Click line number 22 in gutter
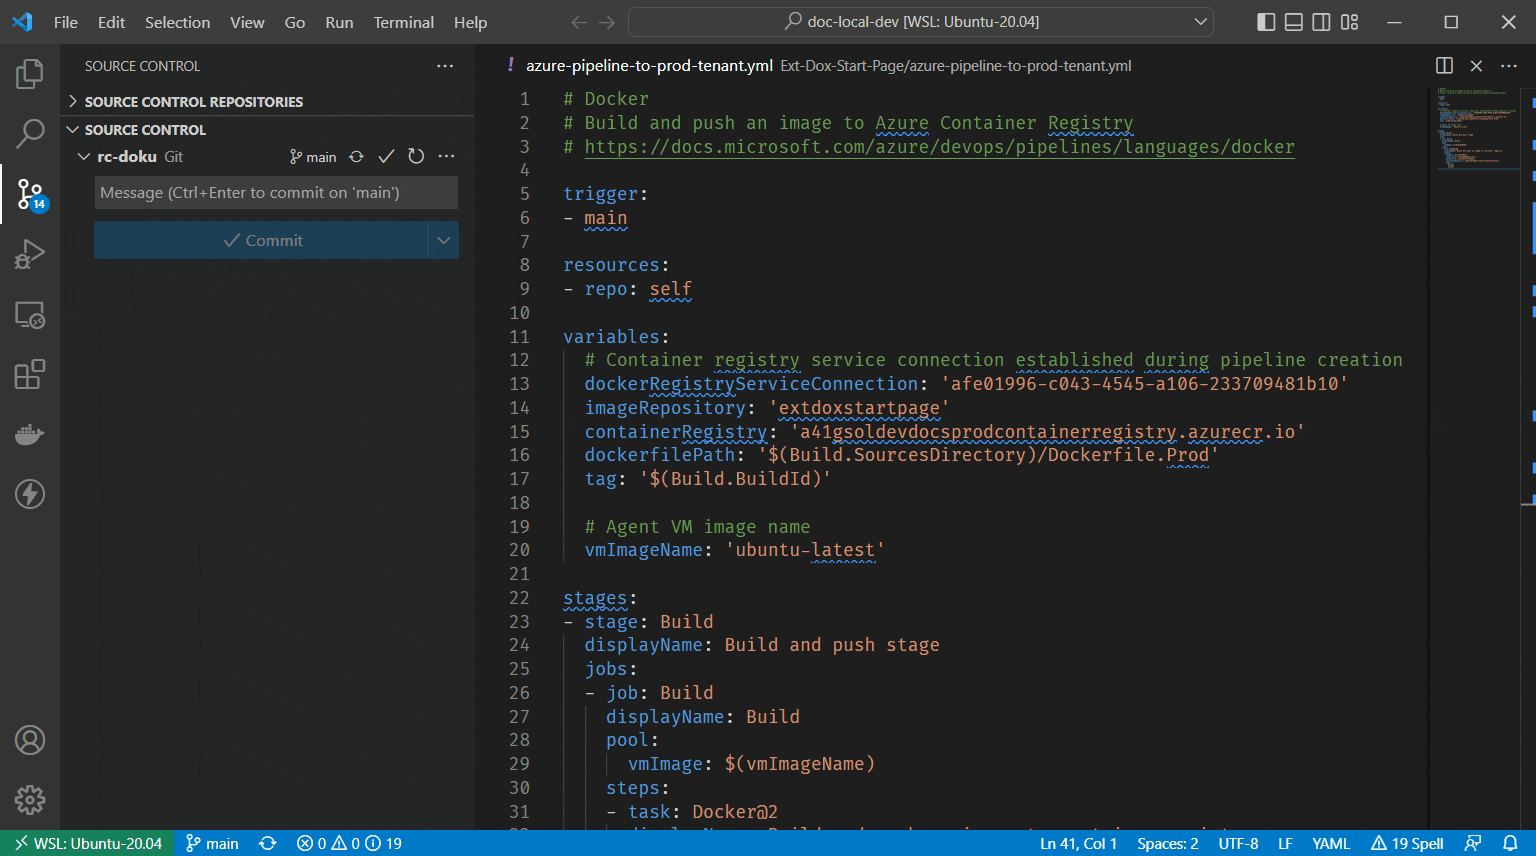The image size is (1536, 856). (519, 598)
